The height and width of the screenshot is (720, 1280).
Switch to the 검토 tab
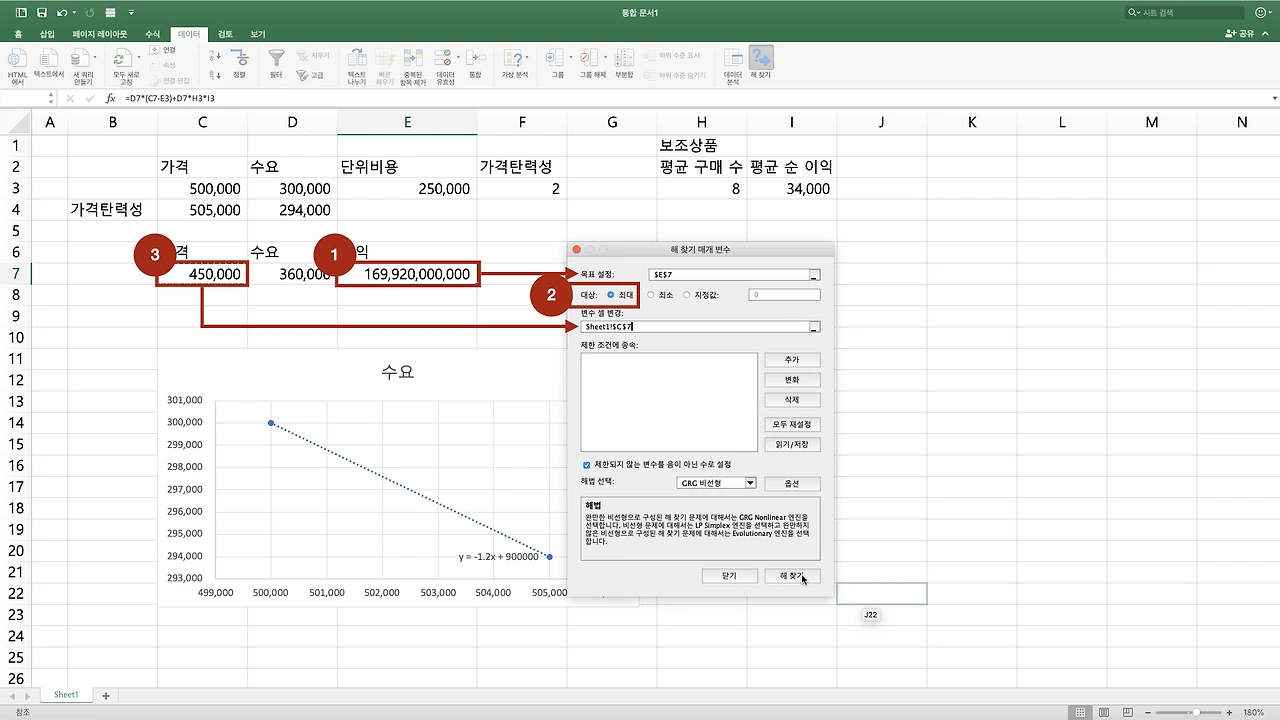(x=225, y=34)
